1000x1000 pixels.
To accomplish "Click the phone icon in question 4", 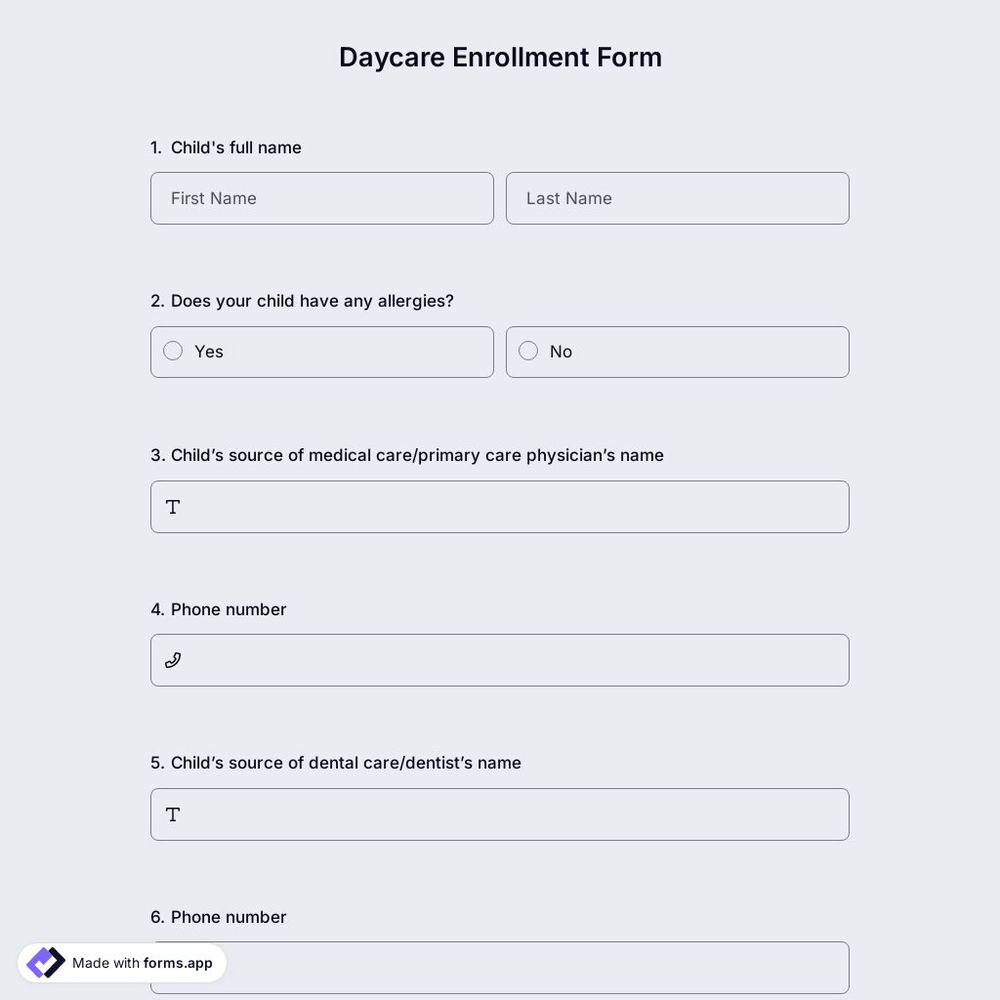I will pos(172,660).
